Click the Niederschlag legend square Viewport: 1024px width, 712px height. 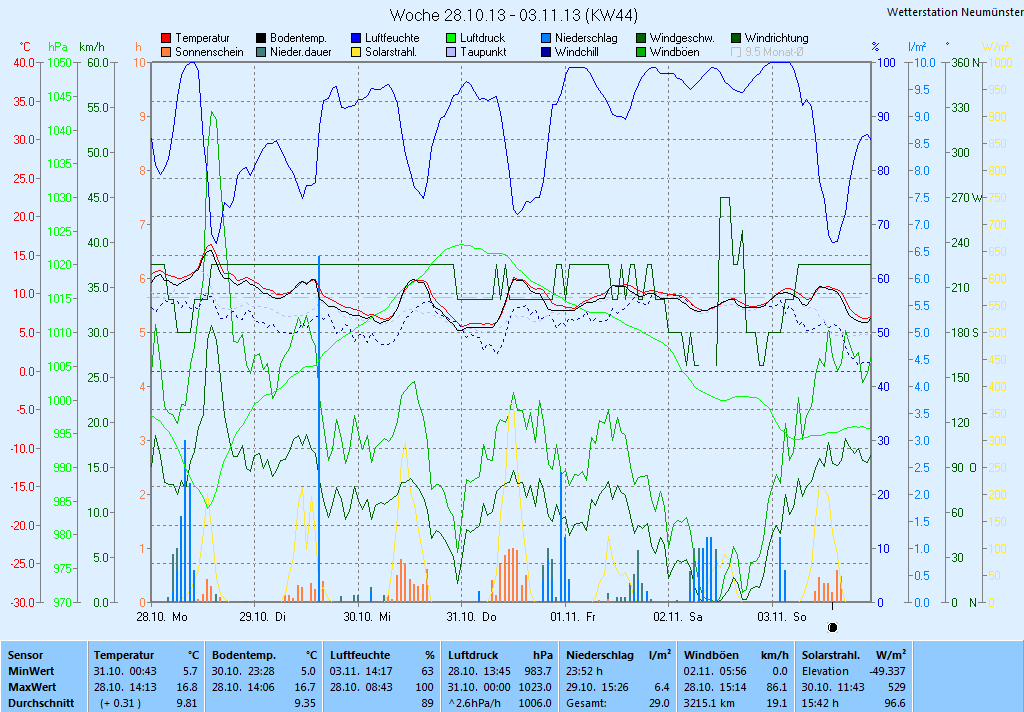[546, 38]
